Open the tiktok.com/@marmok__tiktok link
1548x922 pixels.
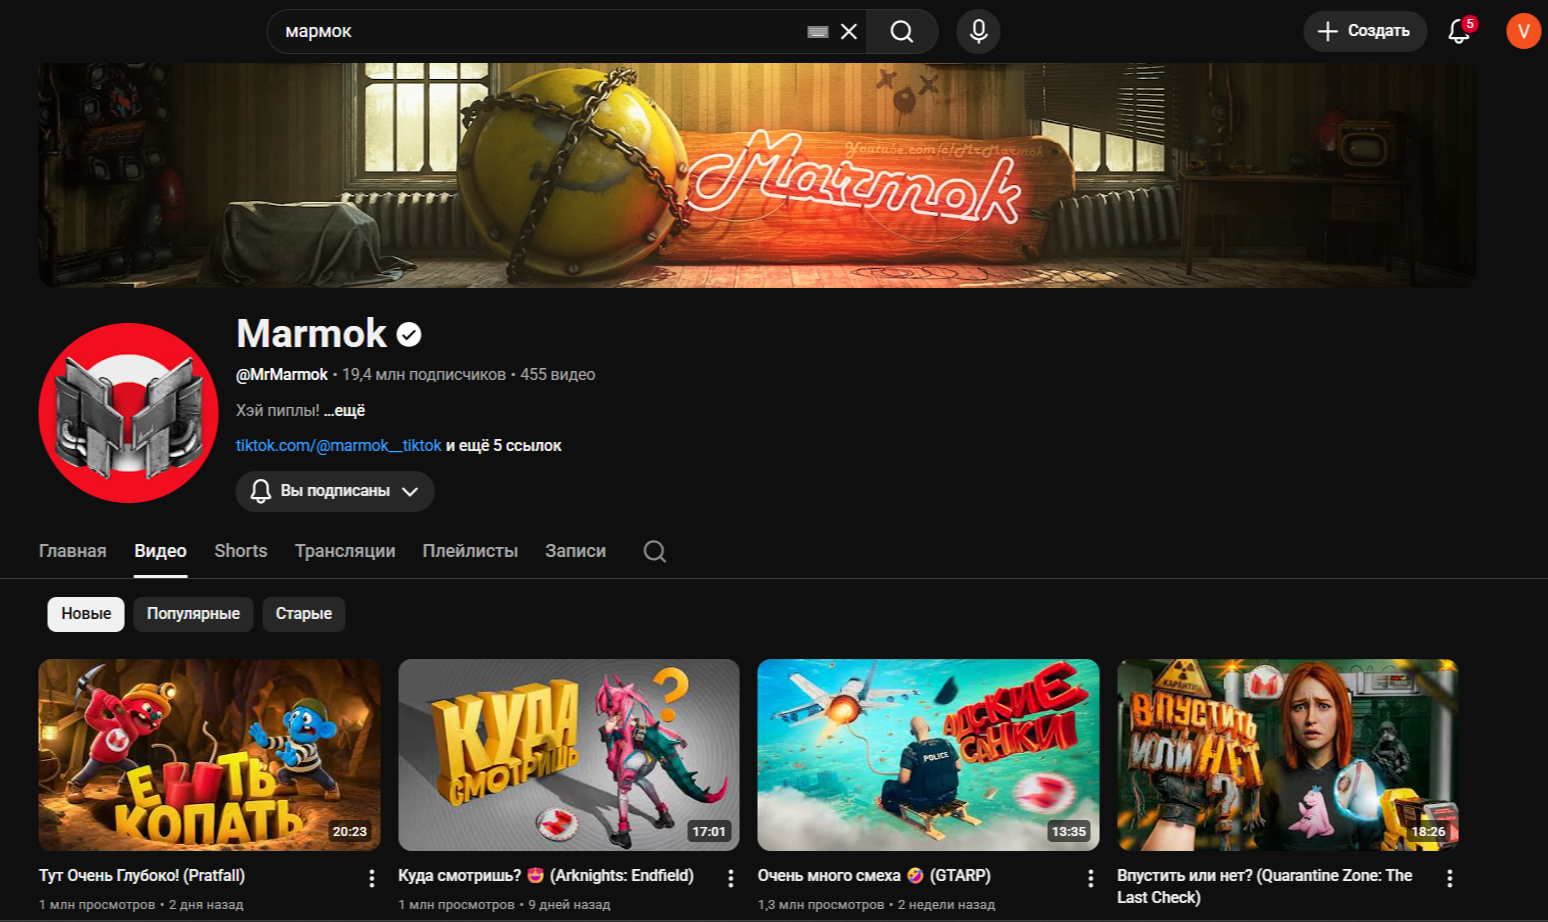pos(338,445)
